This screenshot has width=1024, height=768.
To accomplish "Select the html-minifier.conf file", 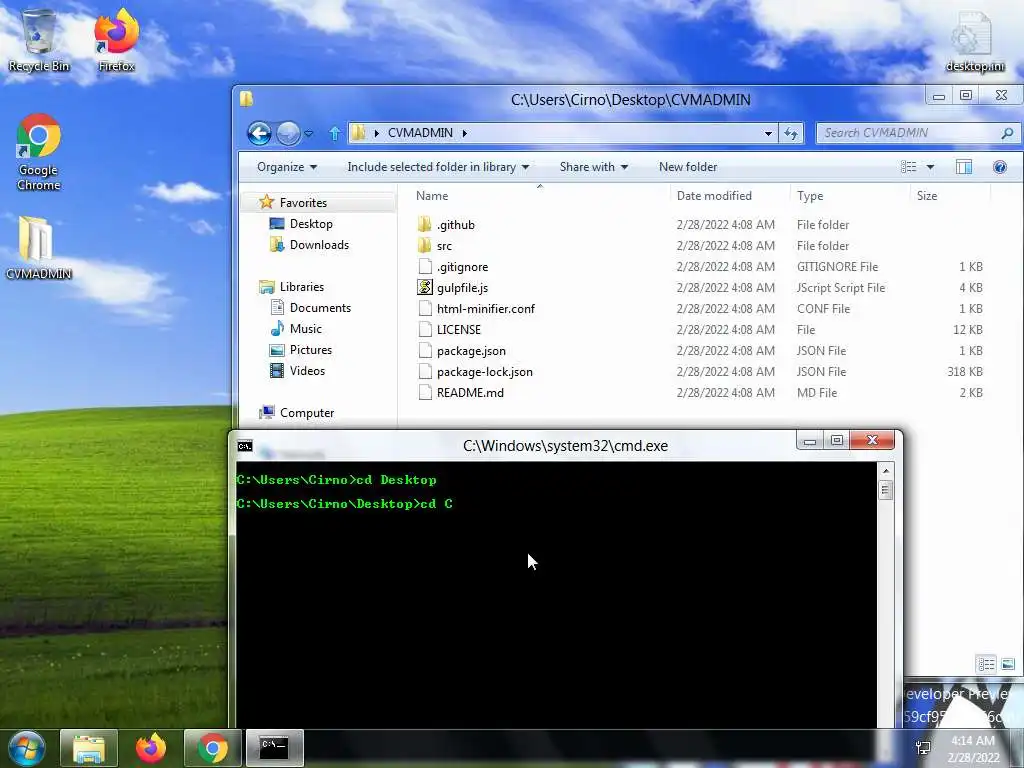I will [486, 308].
